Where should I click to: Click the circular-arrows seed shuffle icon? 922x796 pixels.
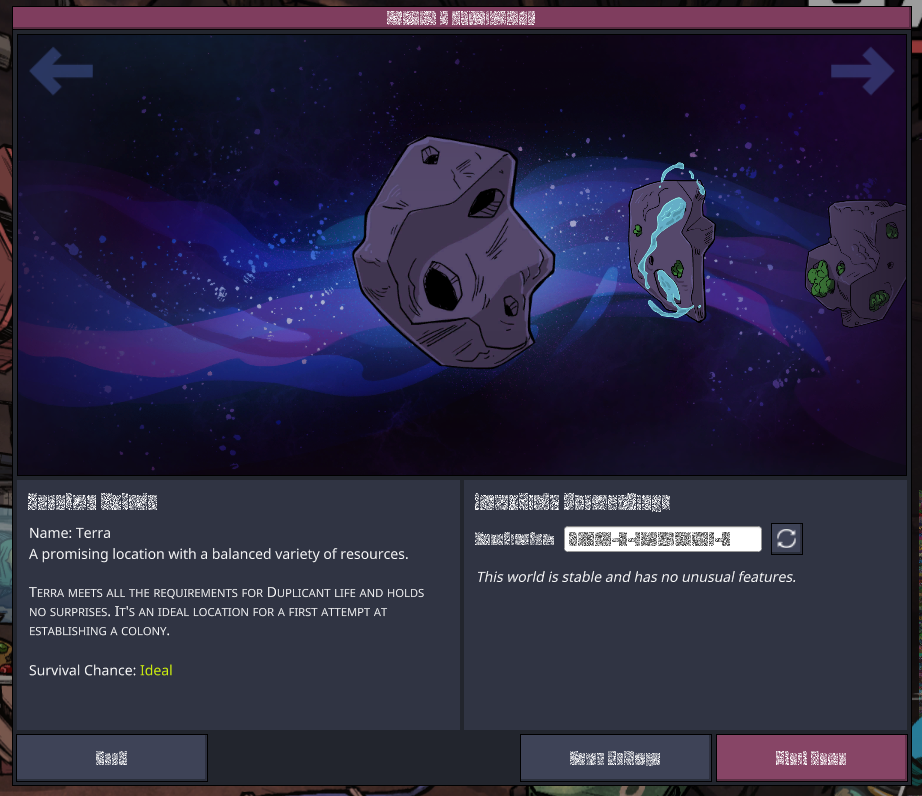point(786,539)
